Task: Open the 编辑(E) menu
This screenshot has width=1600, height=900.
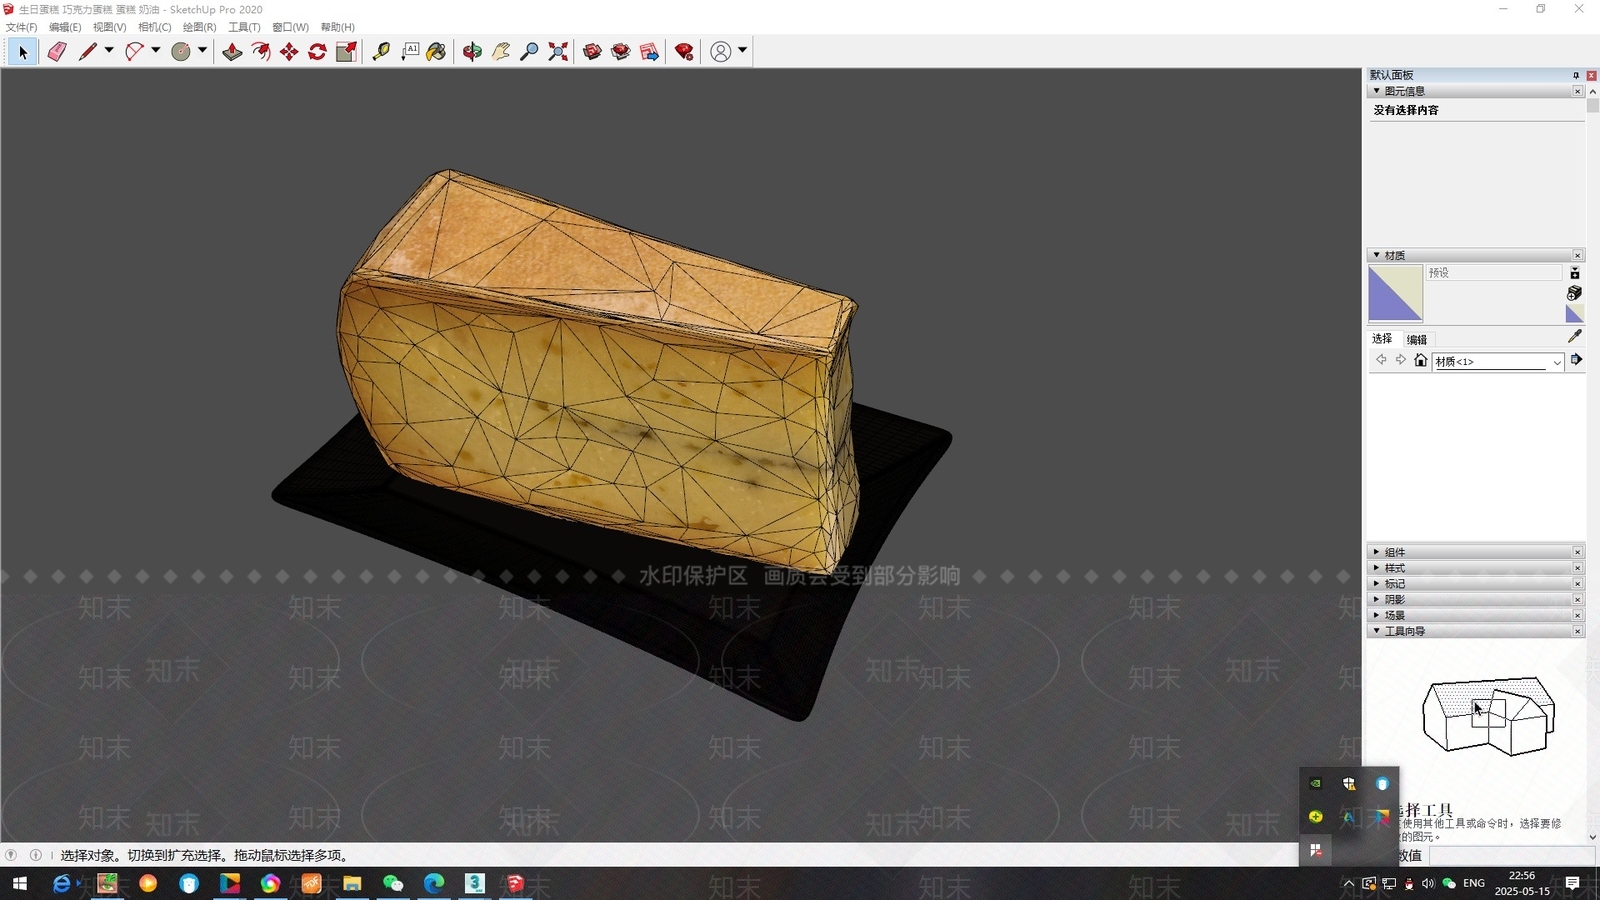Action: click(65, 27)
